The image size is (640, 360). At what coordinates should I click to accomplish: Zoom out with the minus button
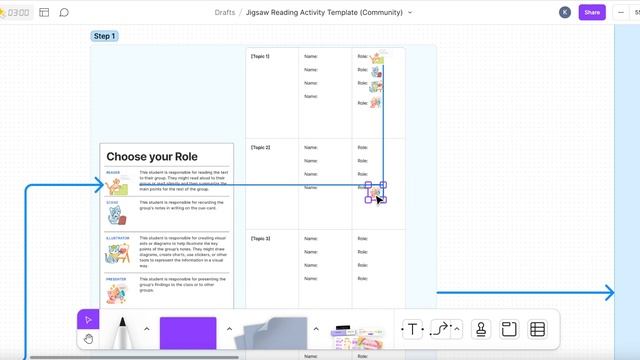tap(621, 13)
